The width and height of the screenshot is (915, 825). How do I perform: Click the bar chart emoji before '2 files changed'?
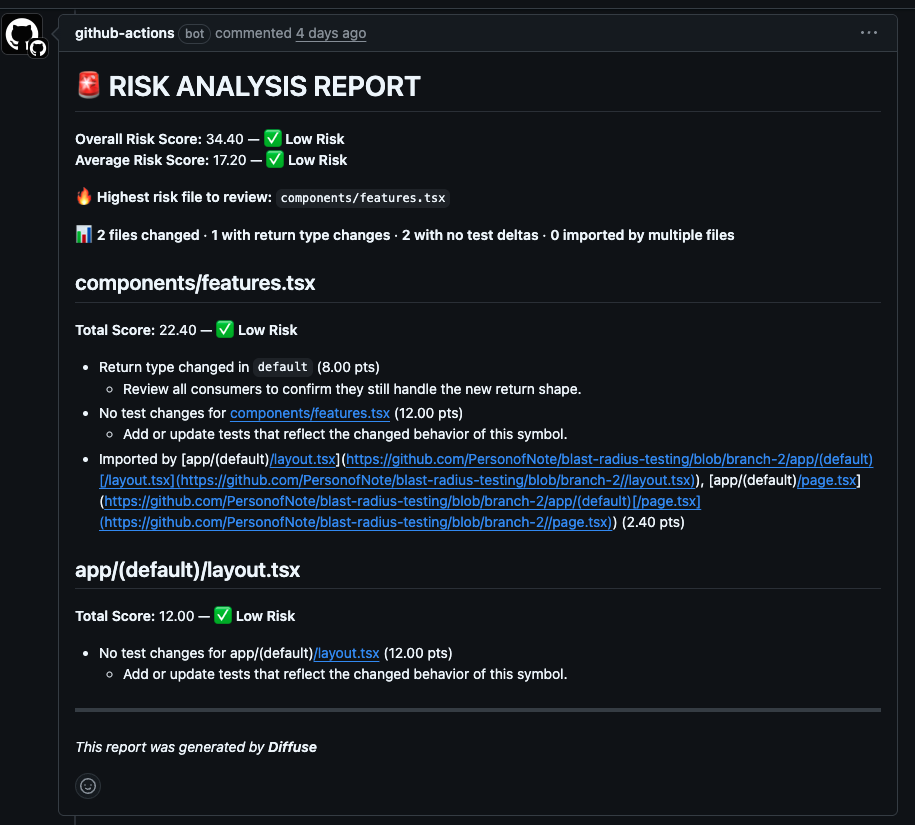click(x=84, y=235)
